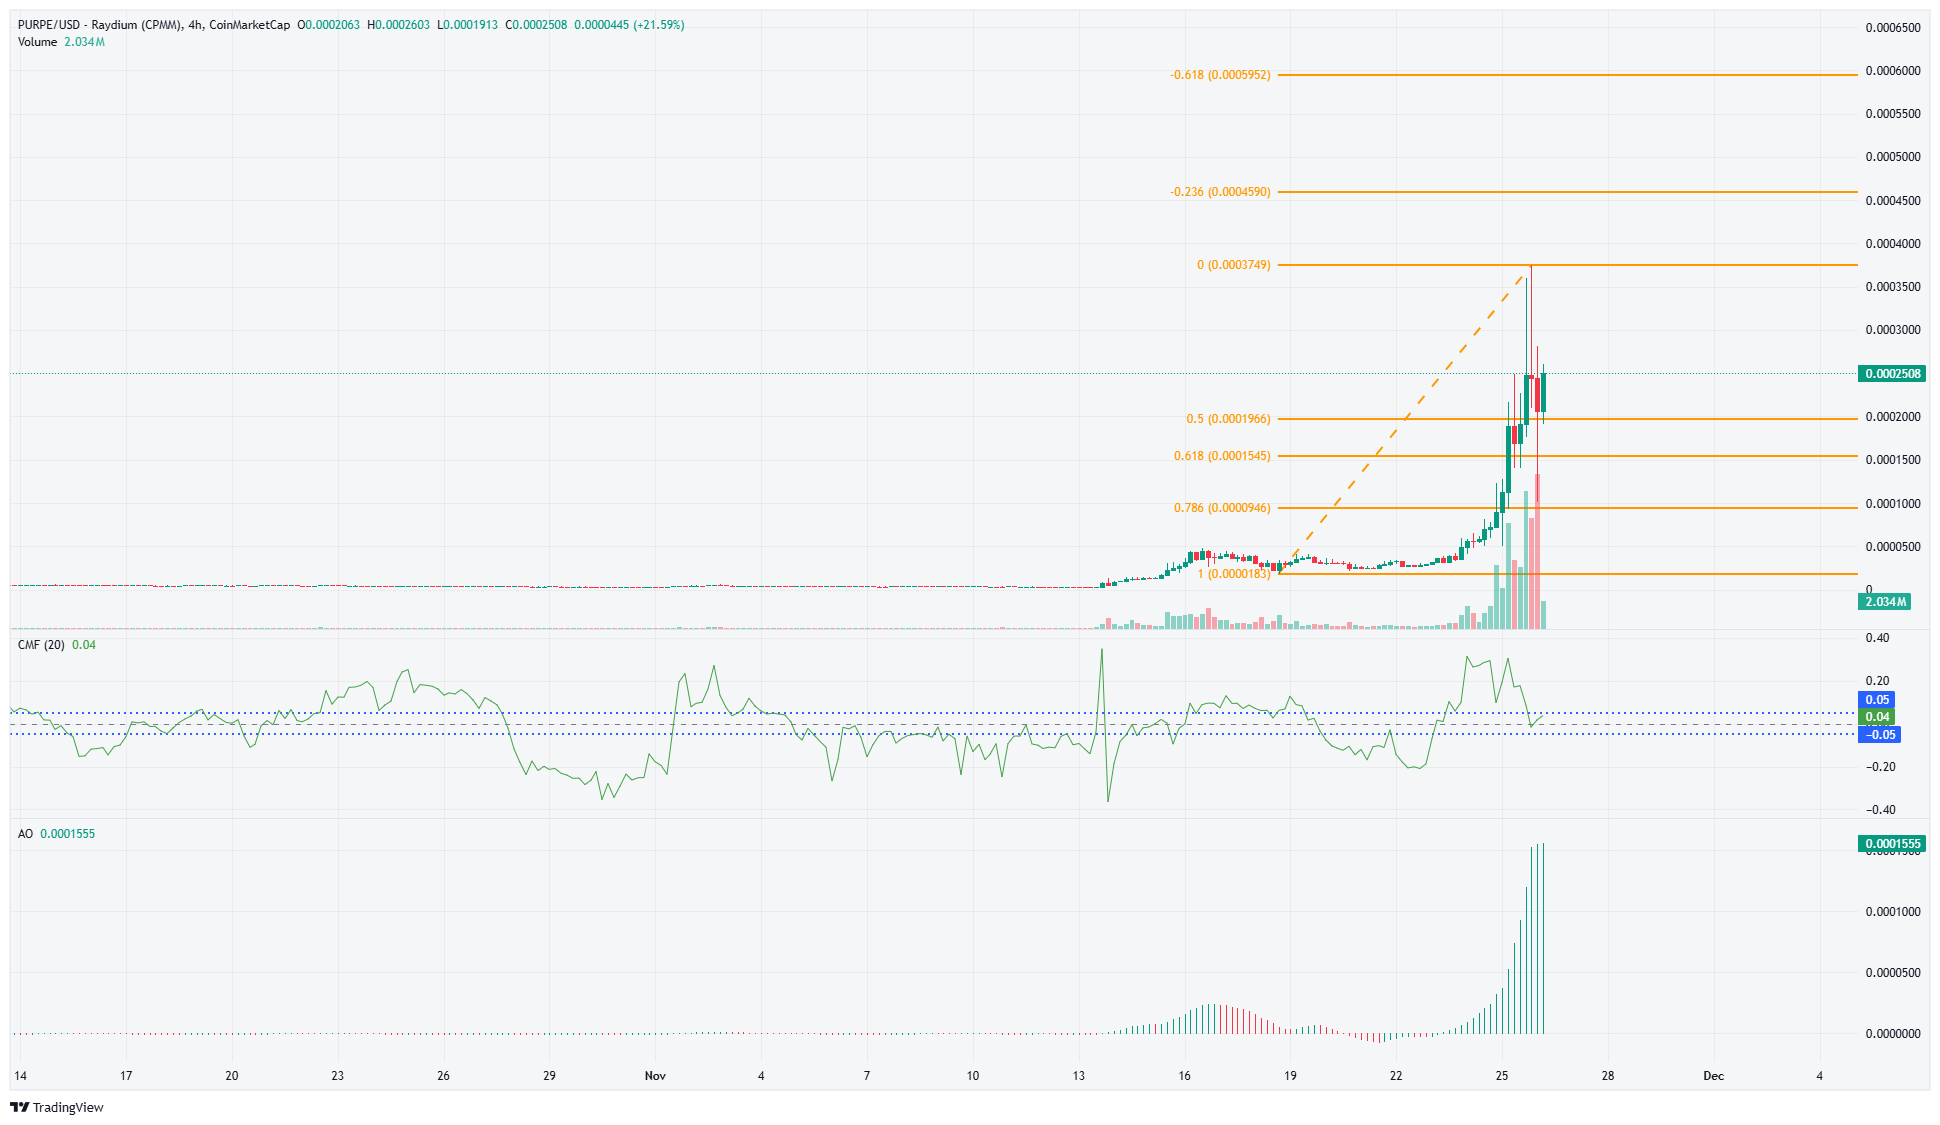Image resolution: width=1940 pixels, height=1125 pixels.
Task: Select the 0 (0.0003749) Fibonacci level label
Action: pyautogui.click(x=1233, y=265)
